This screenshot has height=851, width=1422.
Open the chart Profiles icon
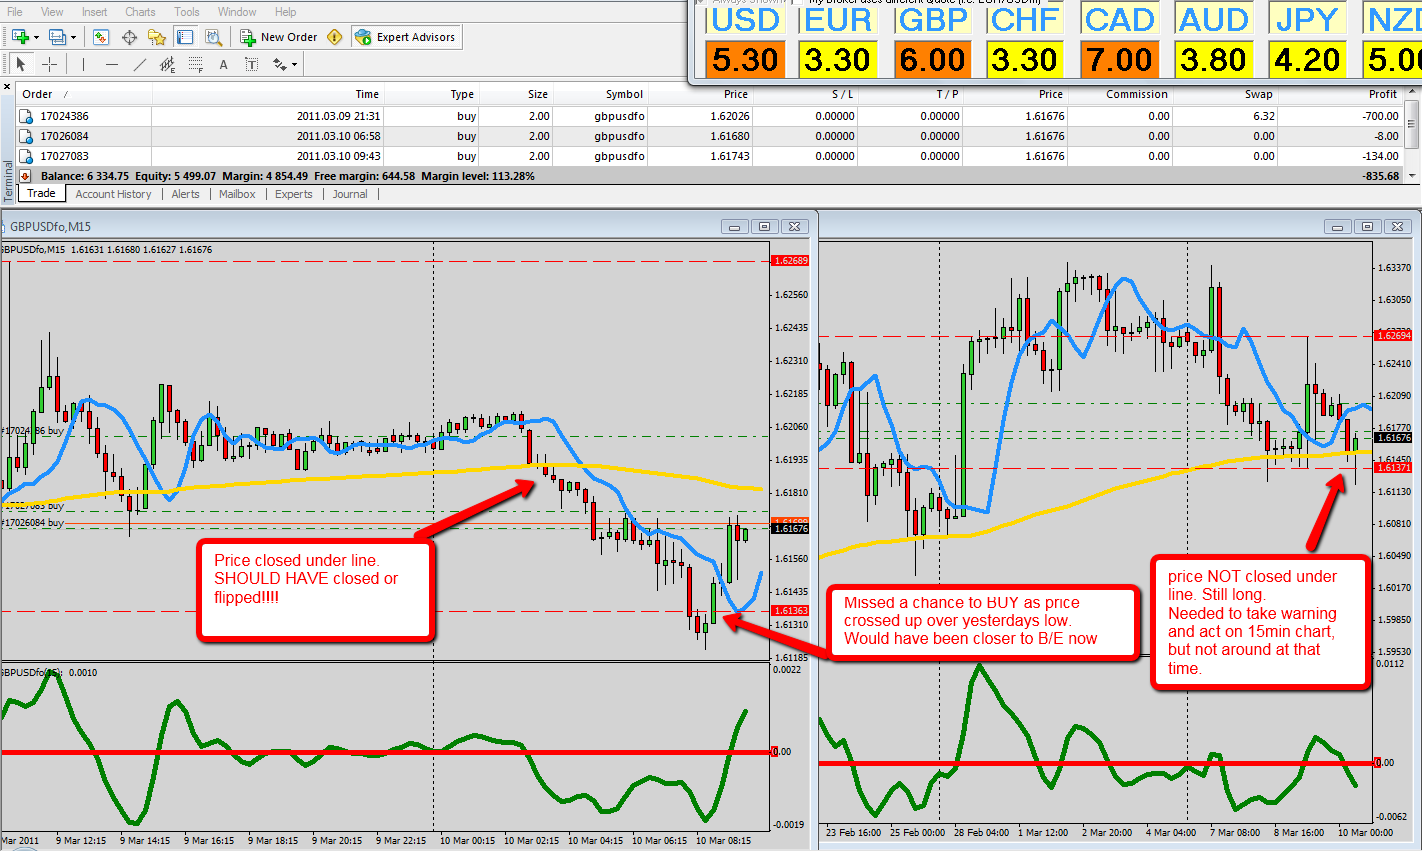[x=57, y=37]
